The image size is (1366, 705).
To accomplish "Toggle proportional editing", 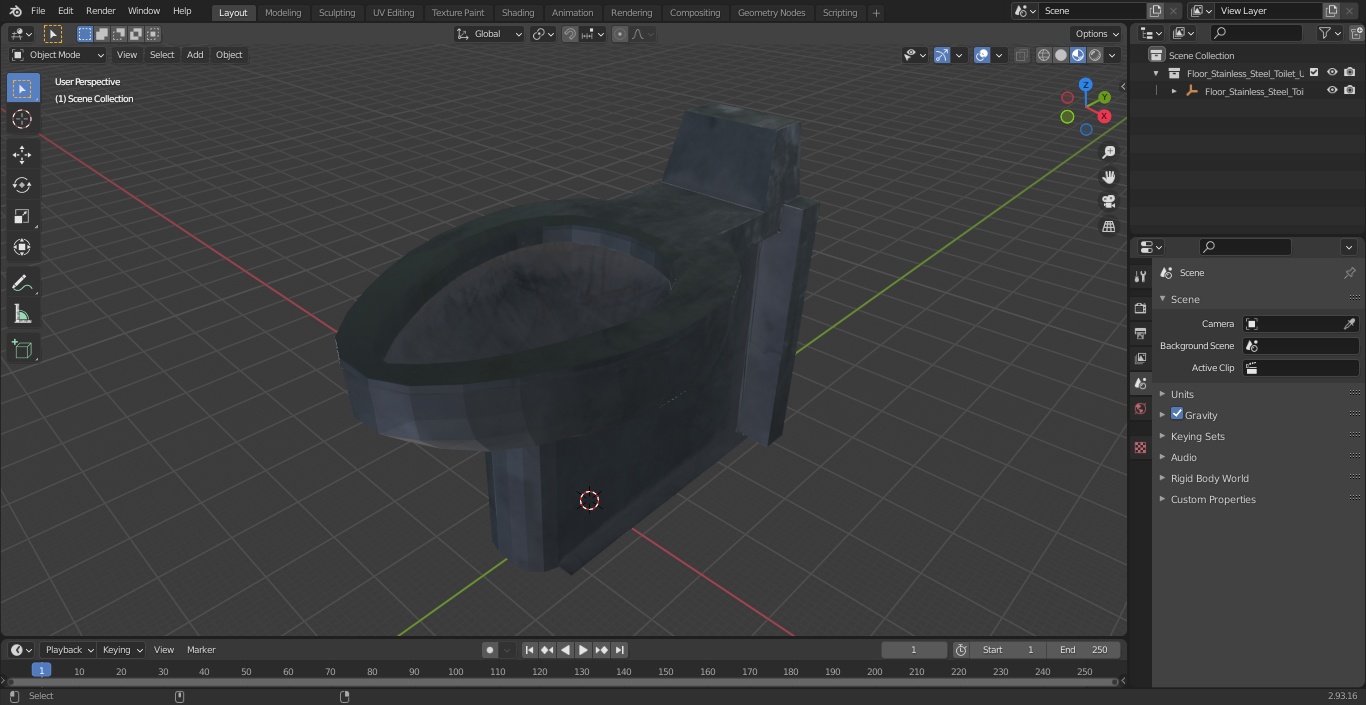I will pyautogui.click(x=620, y=34).
